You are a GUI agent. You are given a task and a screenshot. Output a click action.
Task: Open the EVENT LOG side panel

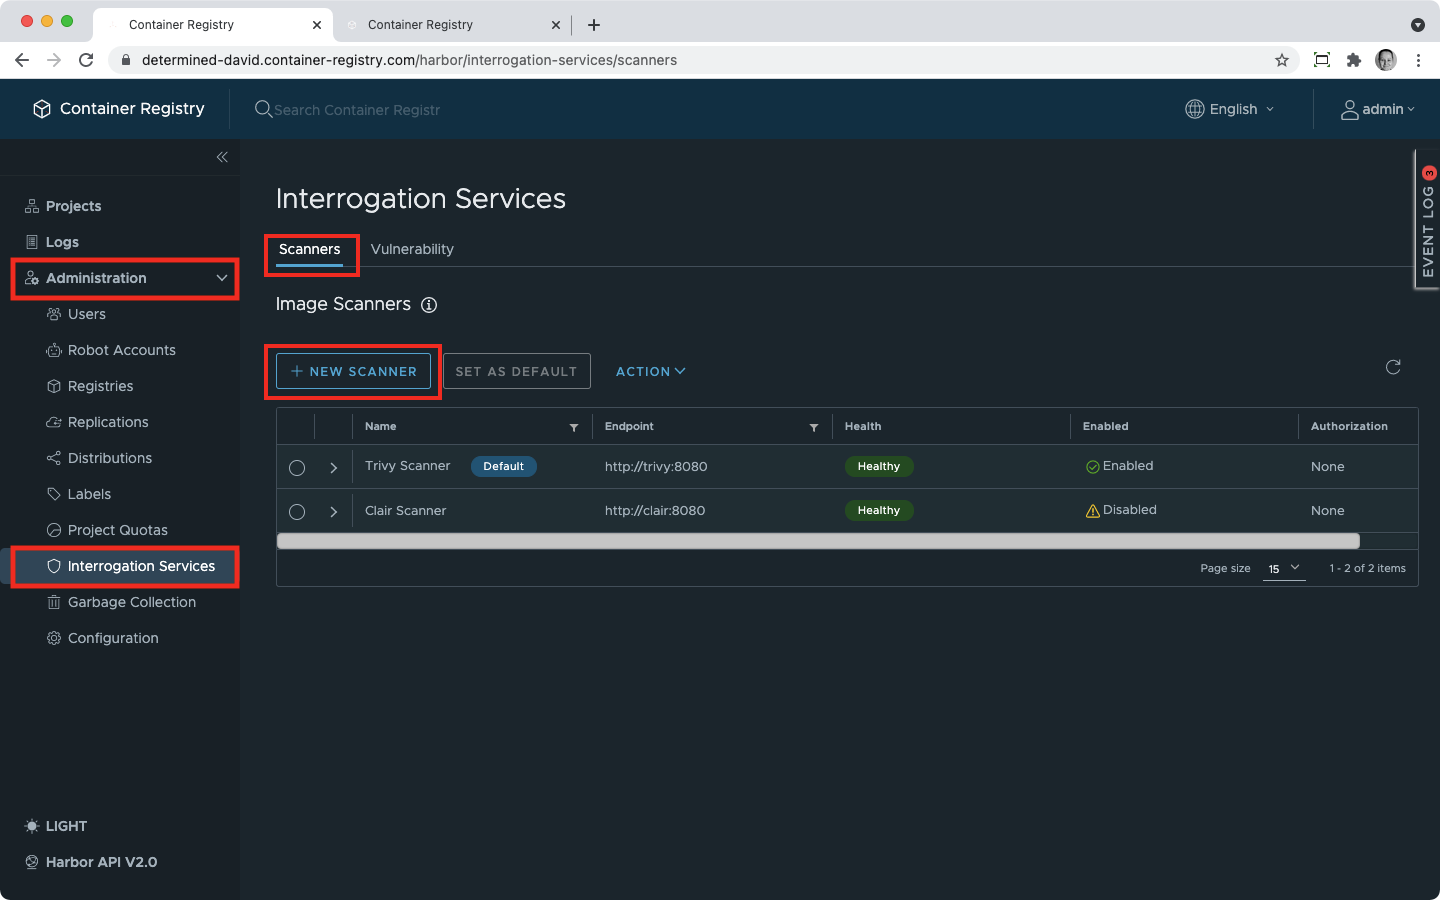[x=1428, y=220]
